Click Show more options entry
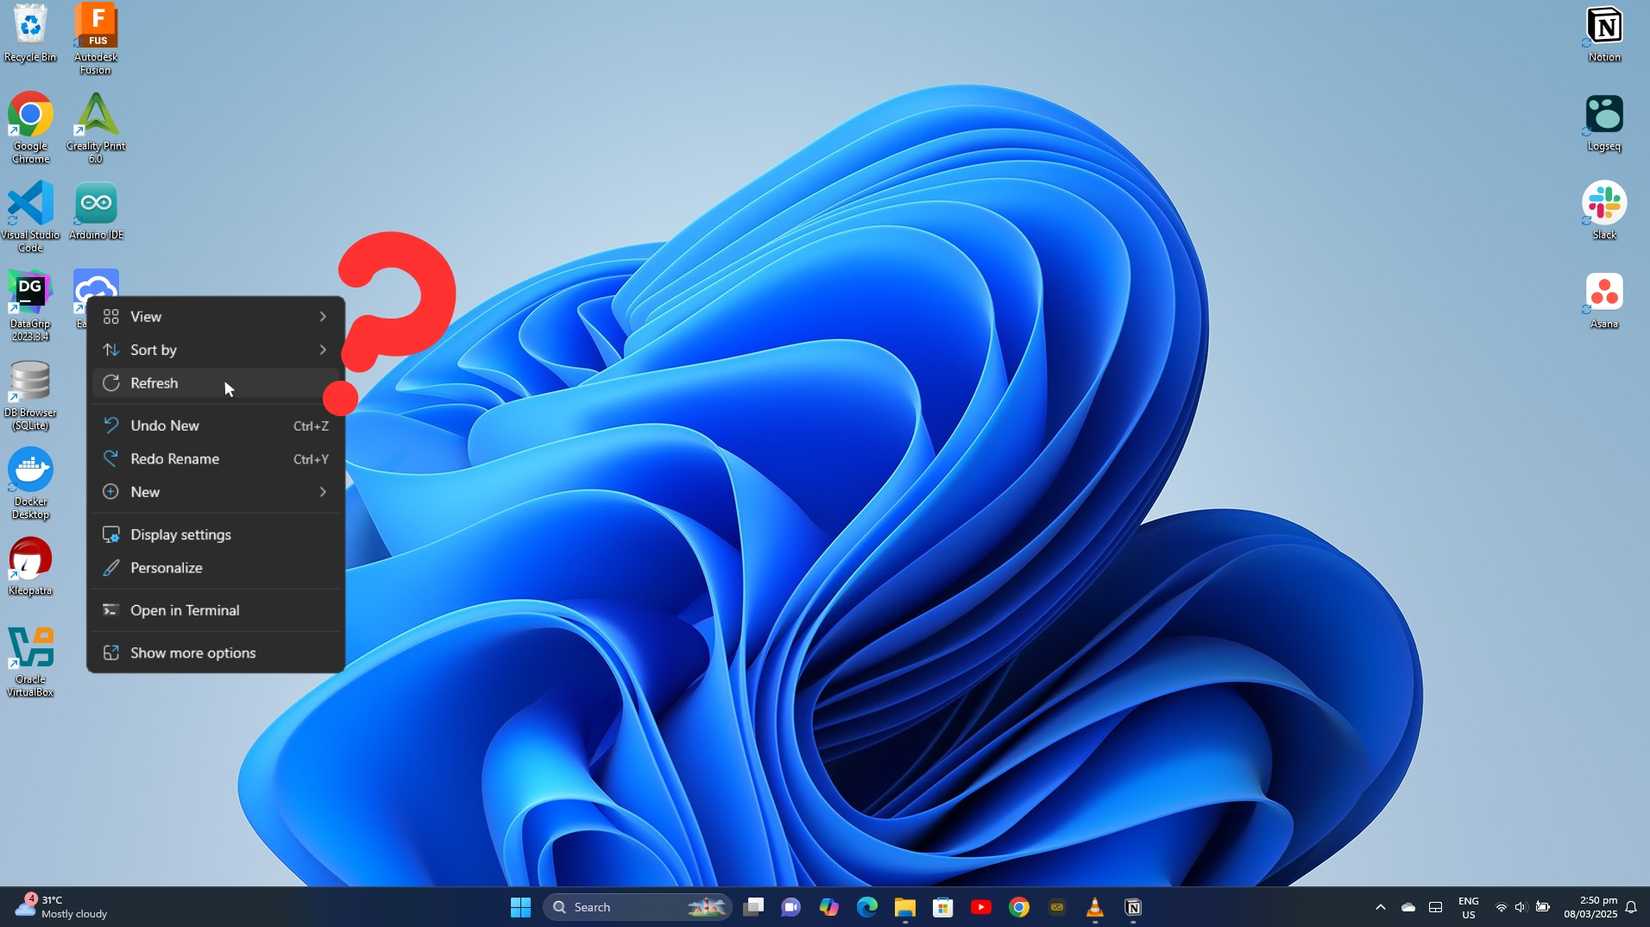 (x=216, y=652)
